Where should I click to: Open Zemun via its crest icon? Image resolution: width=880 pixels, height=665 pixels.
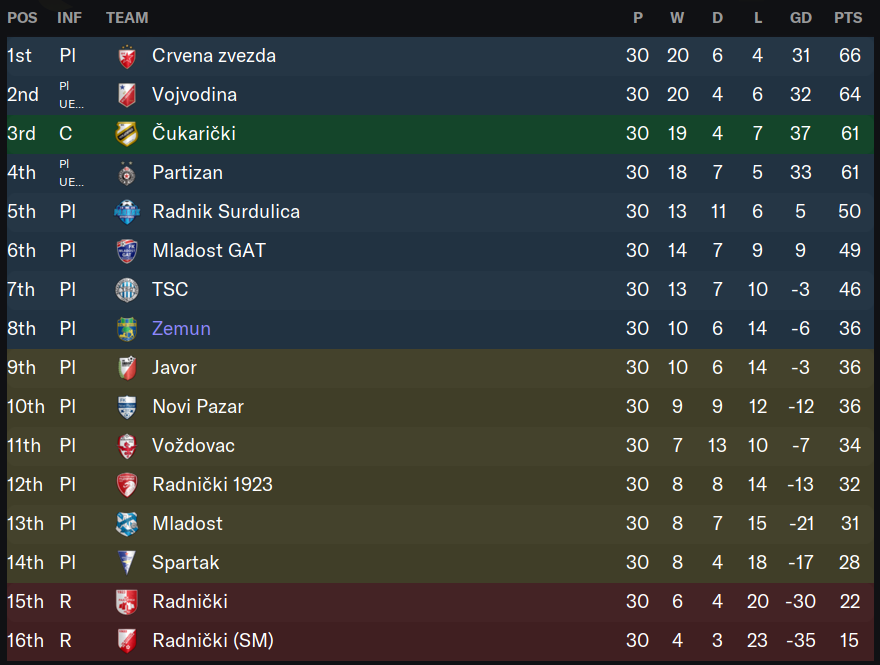127,329
